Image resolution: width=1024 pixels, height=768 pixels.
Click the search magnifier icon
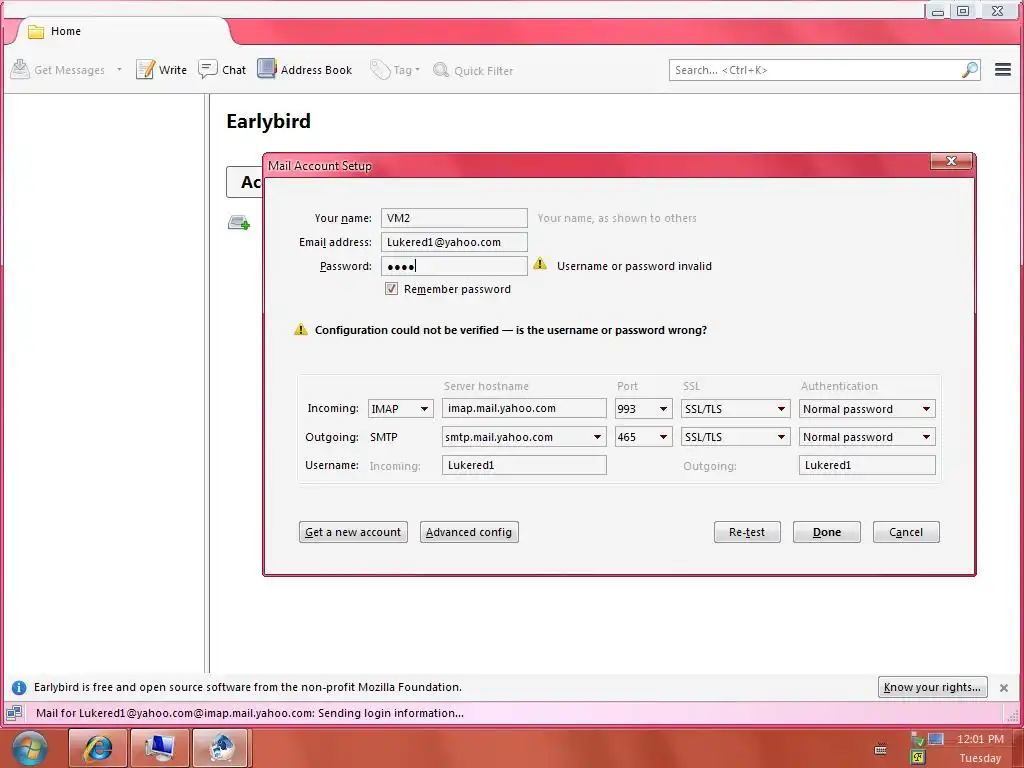coord(970,70)
